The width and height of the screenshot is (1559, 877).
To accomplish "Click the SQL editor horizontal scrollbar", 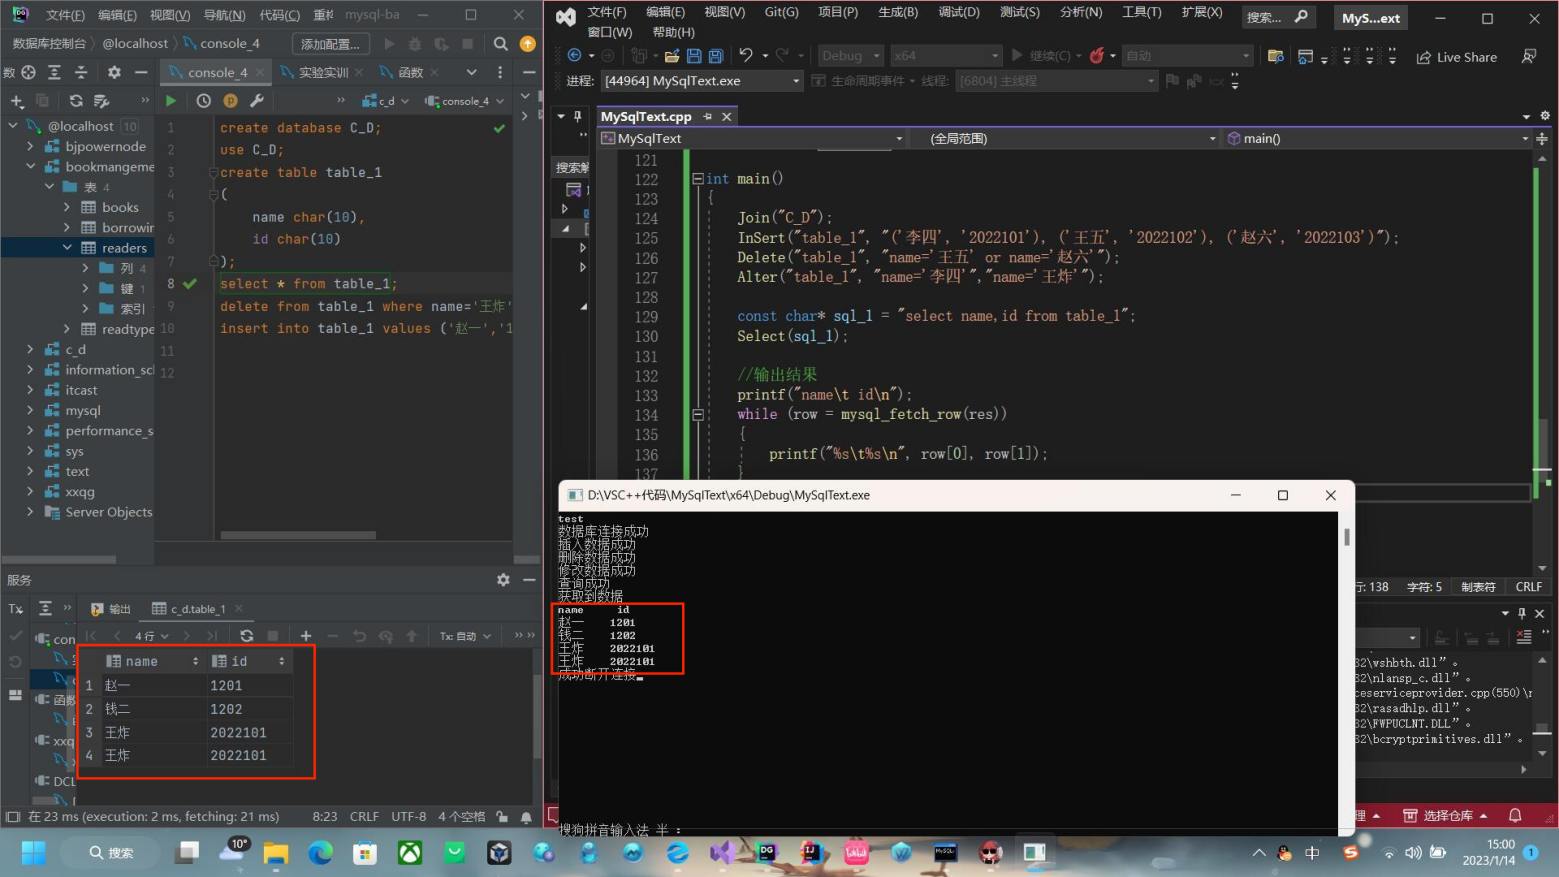I will pyautogui.click(x=299, y=535).
